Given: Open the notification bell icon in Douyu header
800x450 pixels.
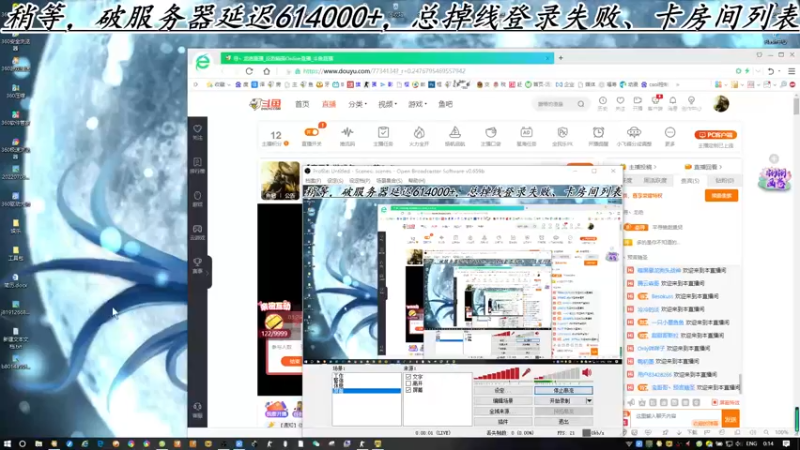Looking at the screenshot, I should [672, 103].
